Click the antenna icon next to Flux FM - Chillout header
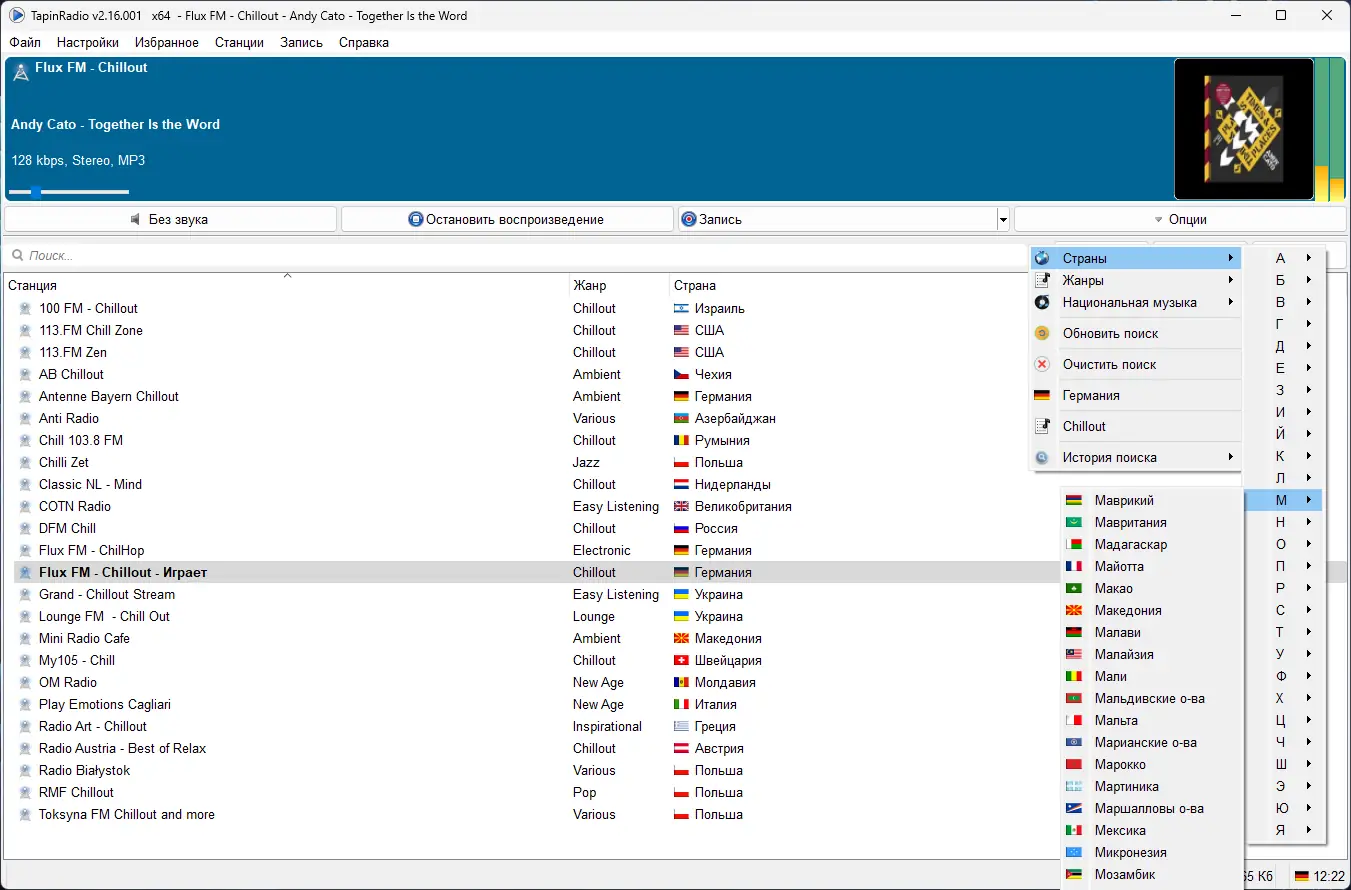Screen dimensions: 1351x890 (20, 71)
